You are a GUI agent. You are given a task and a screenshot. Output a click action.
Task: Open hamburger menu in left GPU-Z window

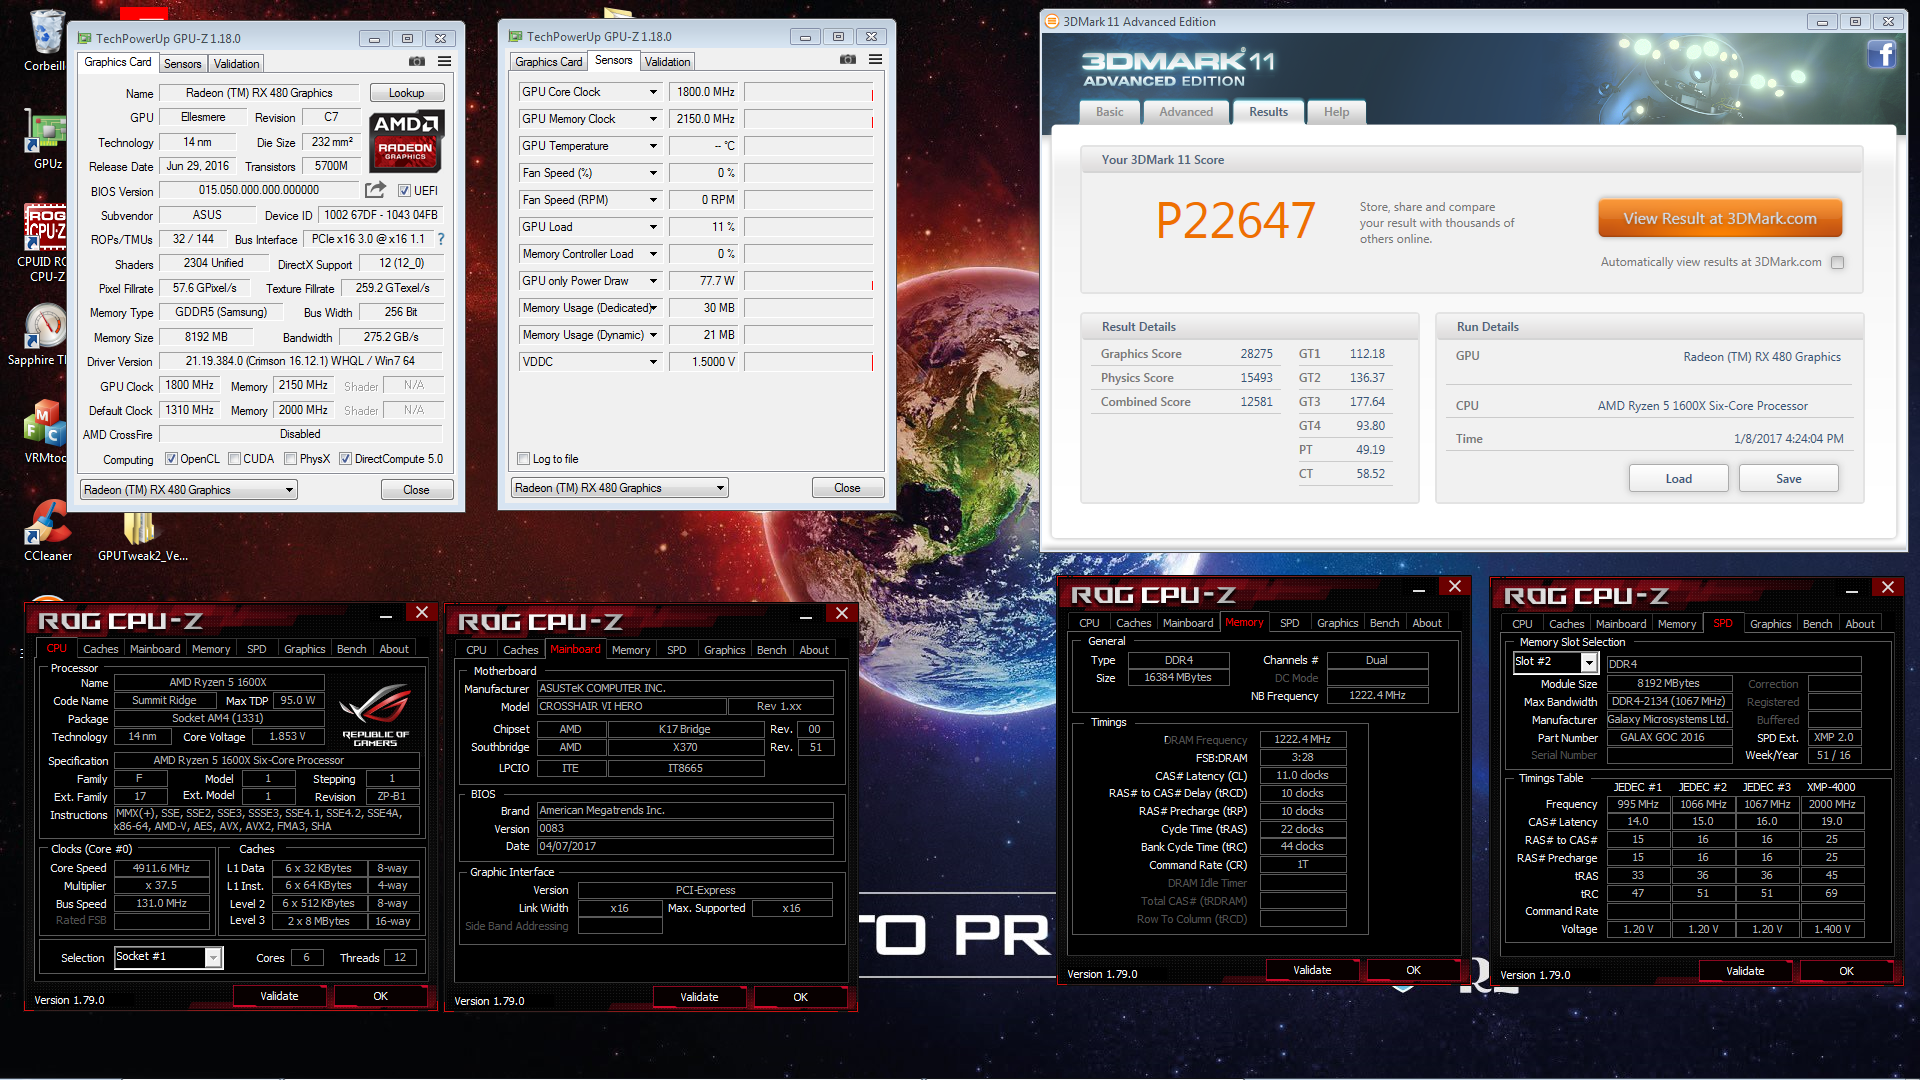click(x=444, y=62)
